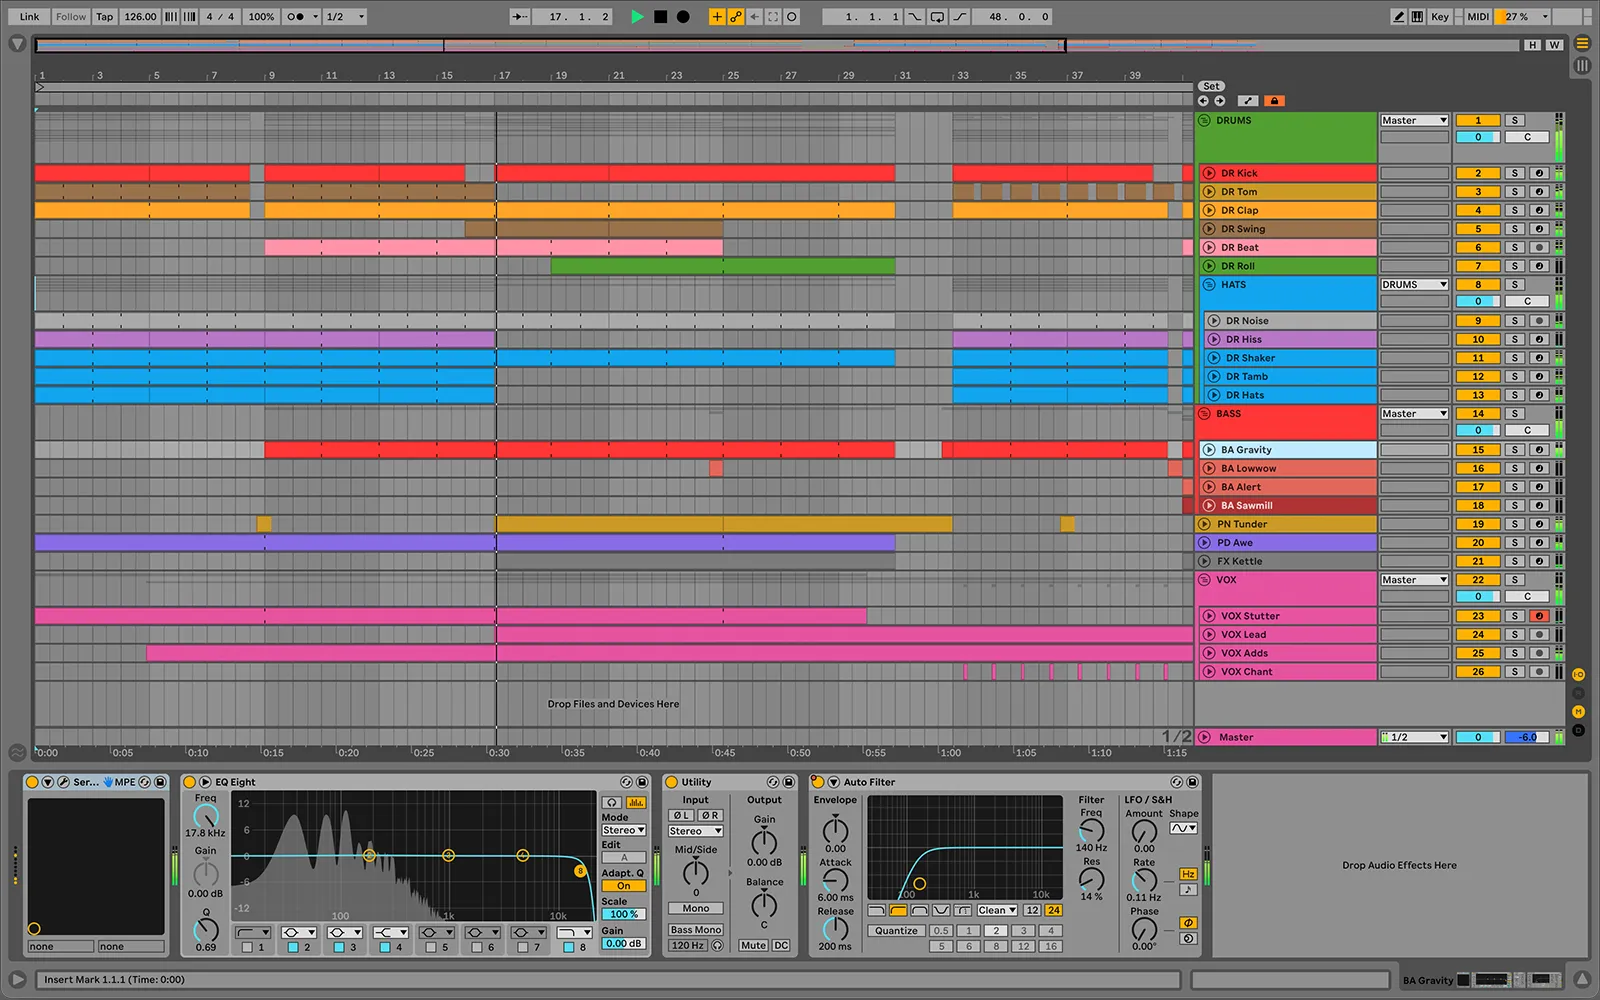This screenshot has height=1000, width=1600.
Task: Open the quantization 1/2 dropdown
Action: 346,17
